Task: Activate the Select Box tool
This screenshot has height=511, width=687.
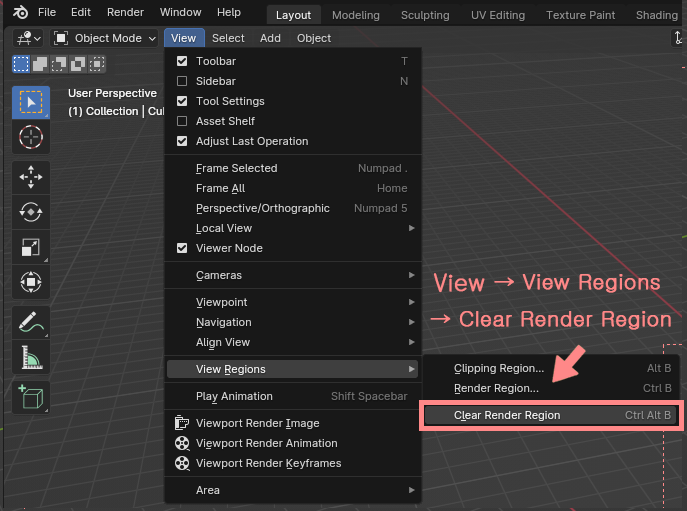Action: [31, 103]
